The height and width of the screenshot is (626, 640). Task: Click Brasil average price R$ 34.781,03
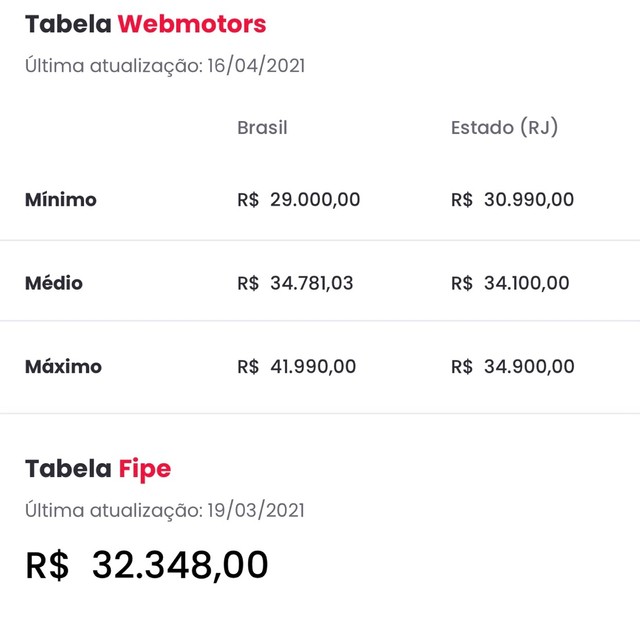295,283
